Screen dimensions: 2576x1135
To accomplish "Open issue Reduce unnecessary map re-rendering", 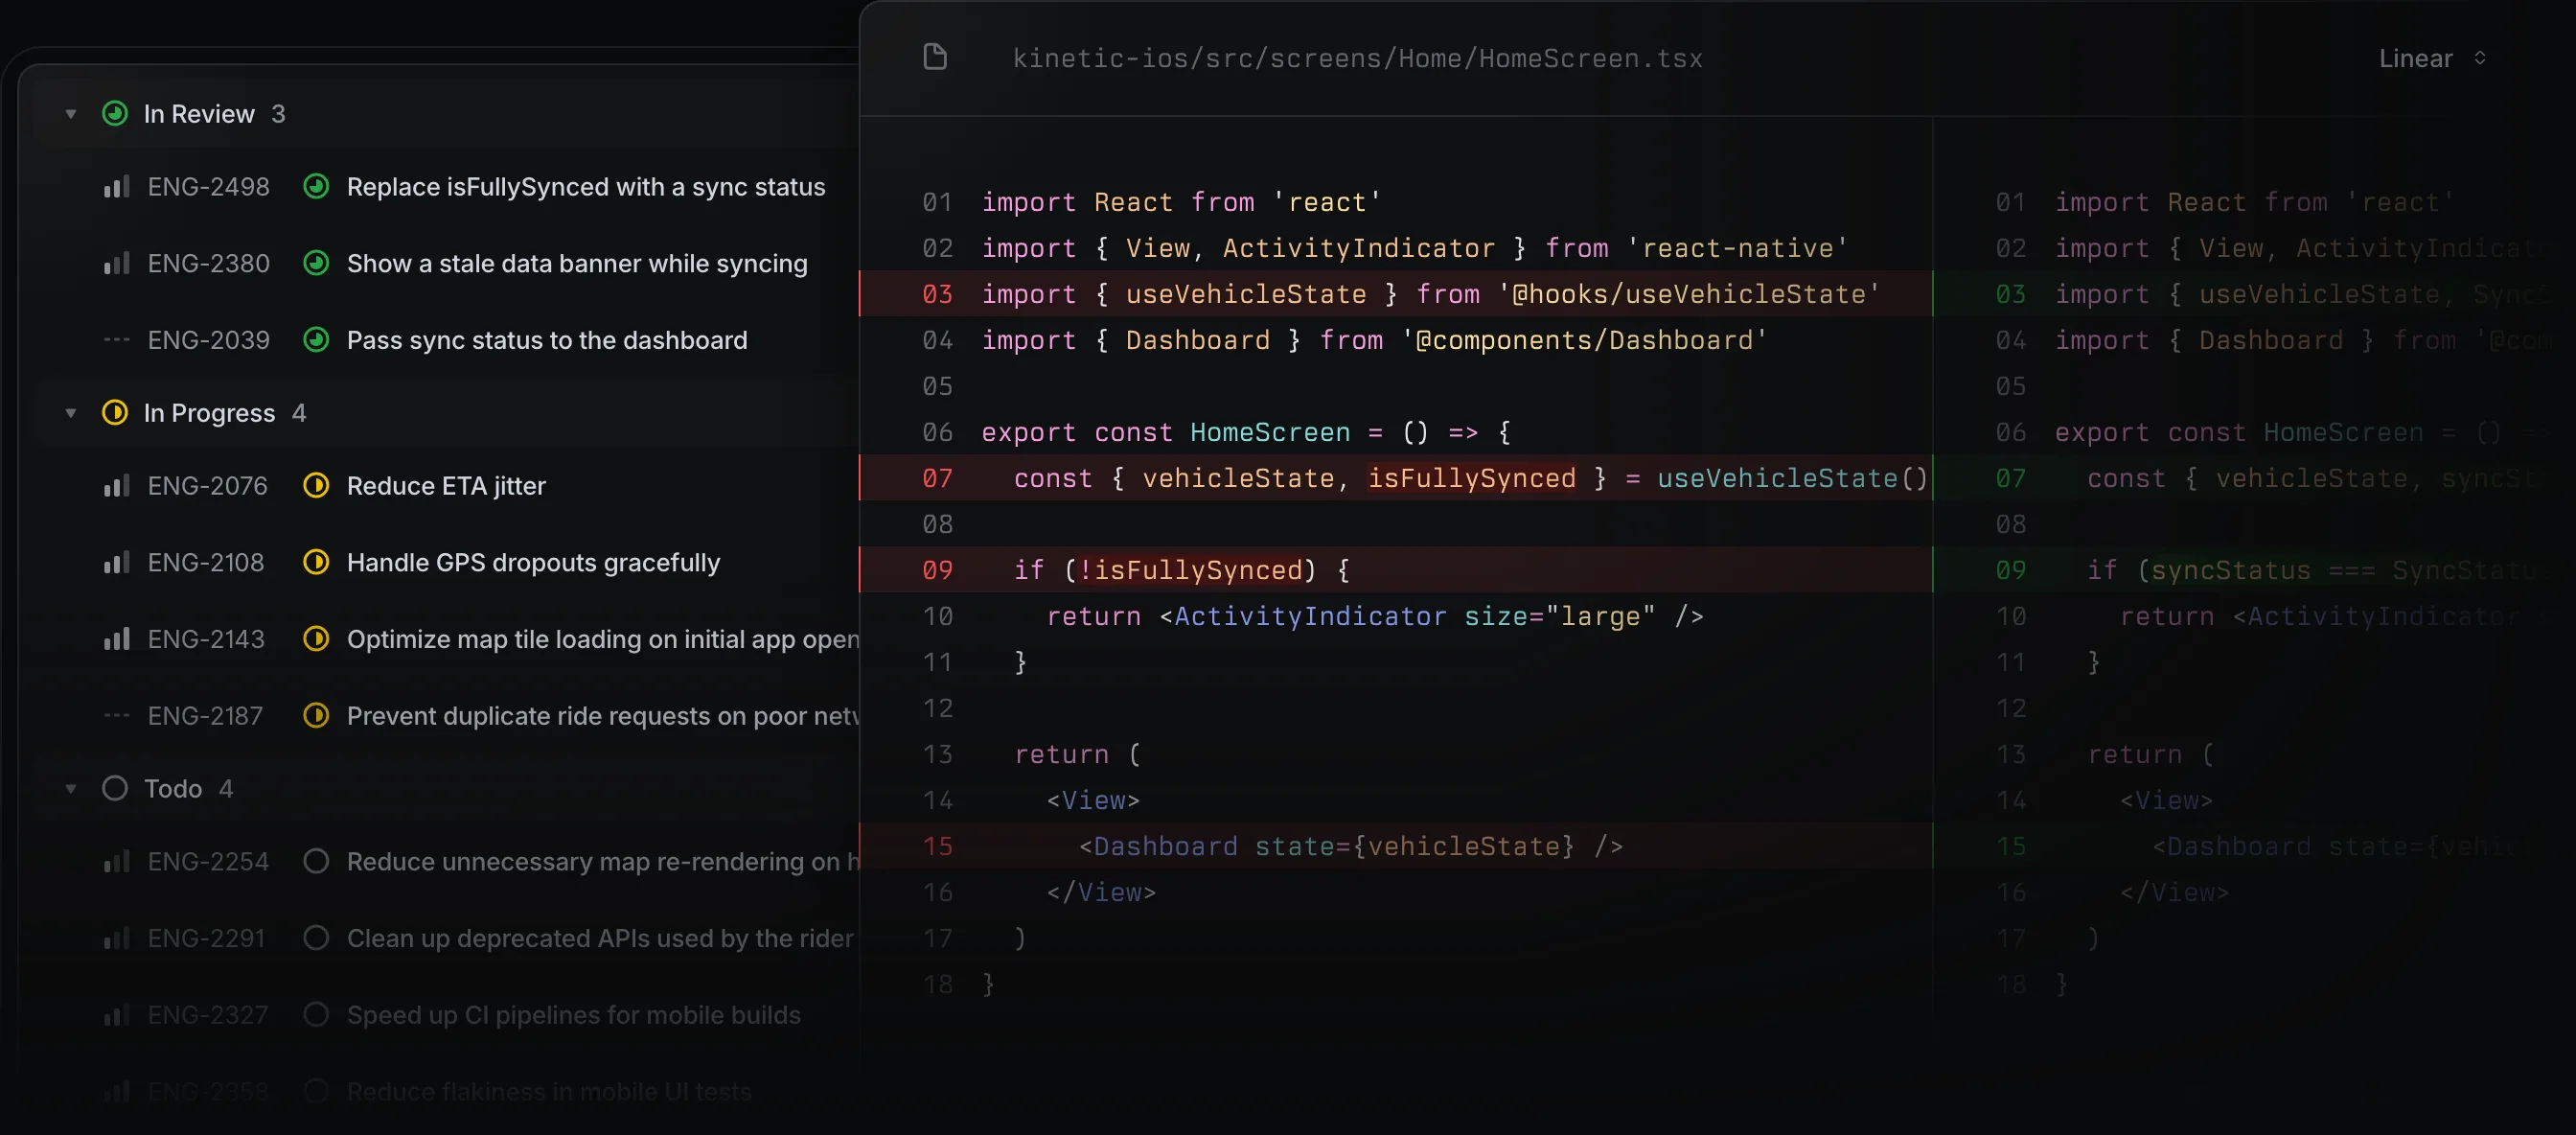I will click(602, 862).
